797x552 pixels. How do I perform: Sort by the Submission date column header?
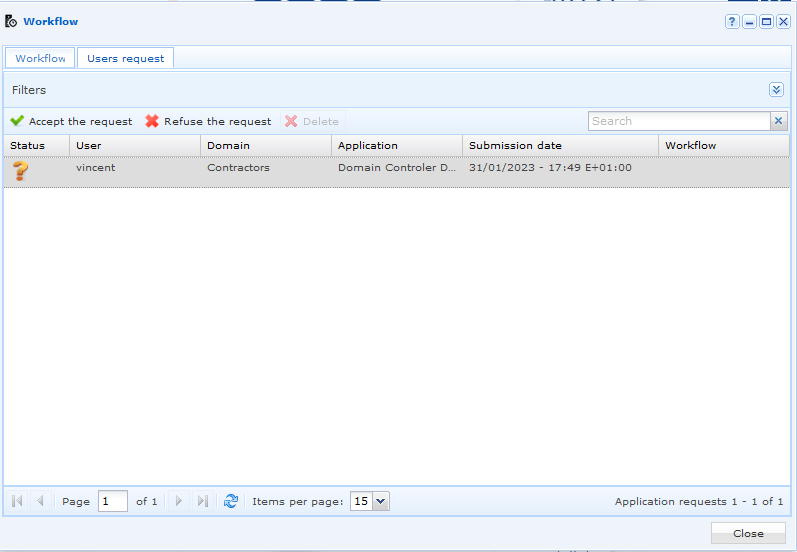coord(560,145)
